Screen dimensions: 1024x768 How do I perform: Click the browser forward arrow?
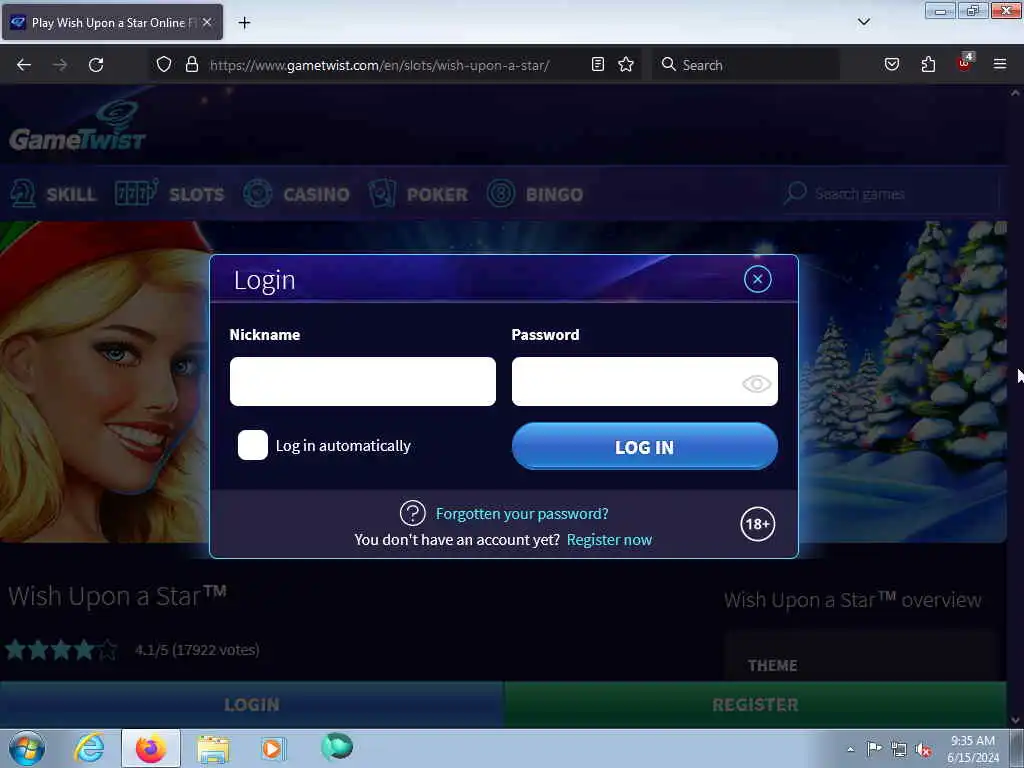tap(59, 65)
